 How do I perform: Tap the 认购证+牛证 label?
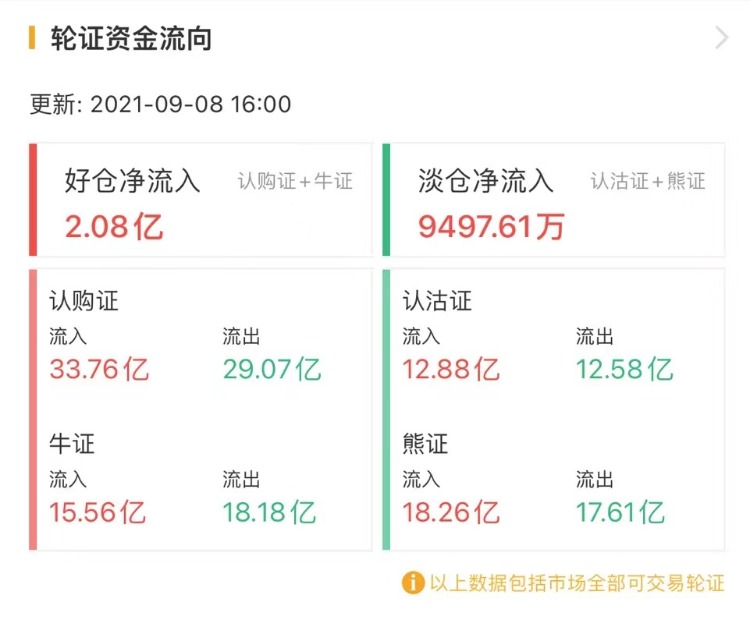click(x=295, y=182)
